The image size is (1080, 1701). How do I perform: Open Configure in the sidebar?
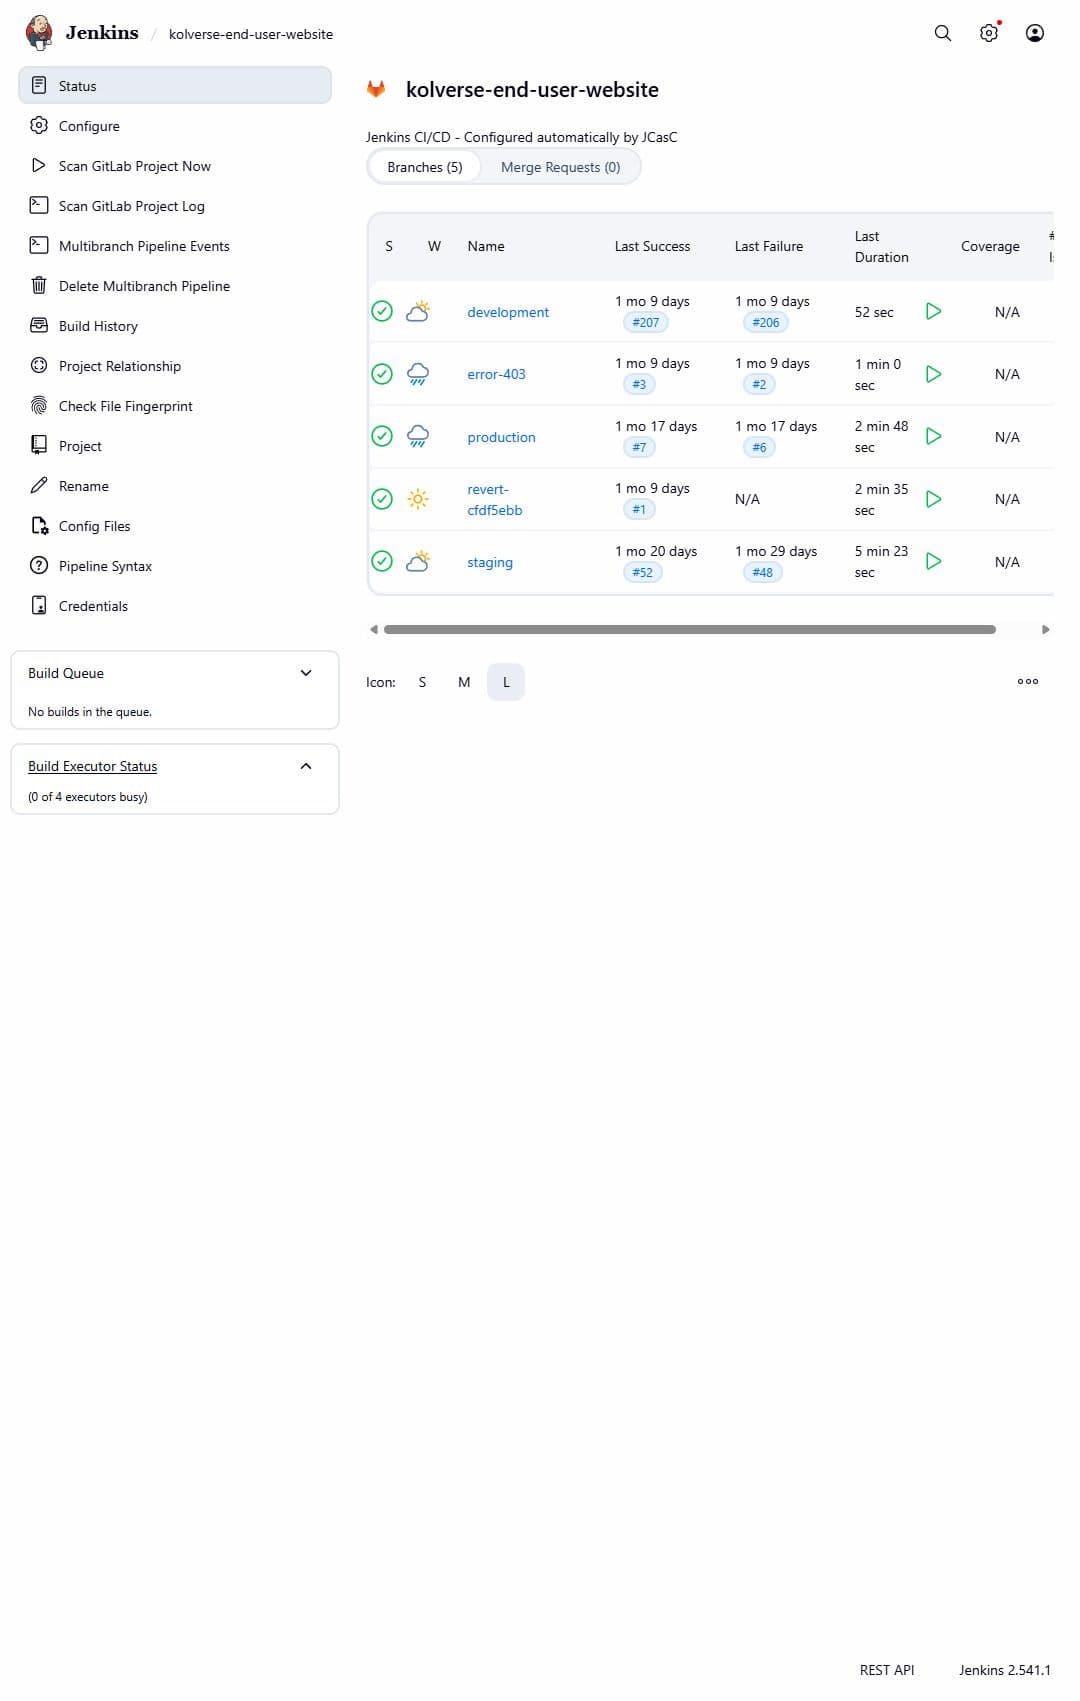click(175, 126)
